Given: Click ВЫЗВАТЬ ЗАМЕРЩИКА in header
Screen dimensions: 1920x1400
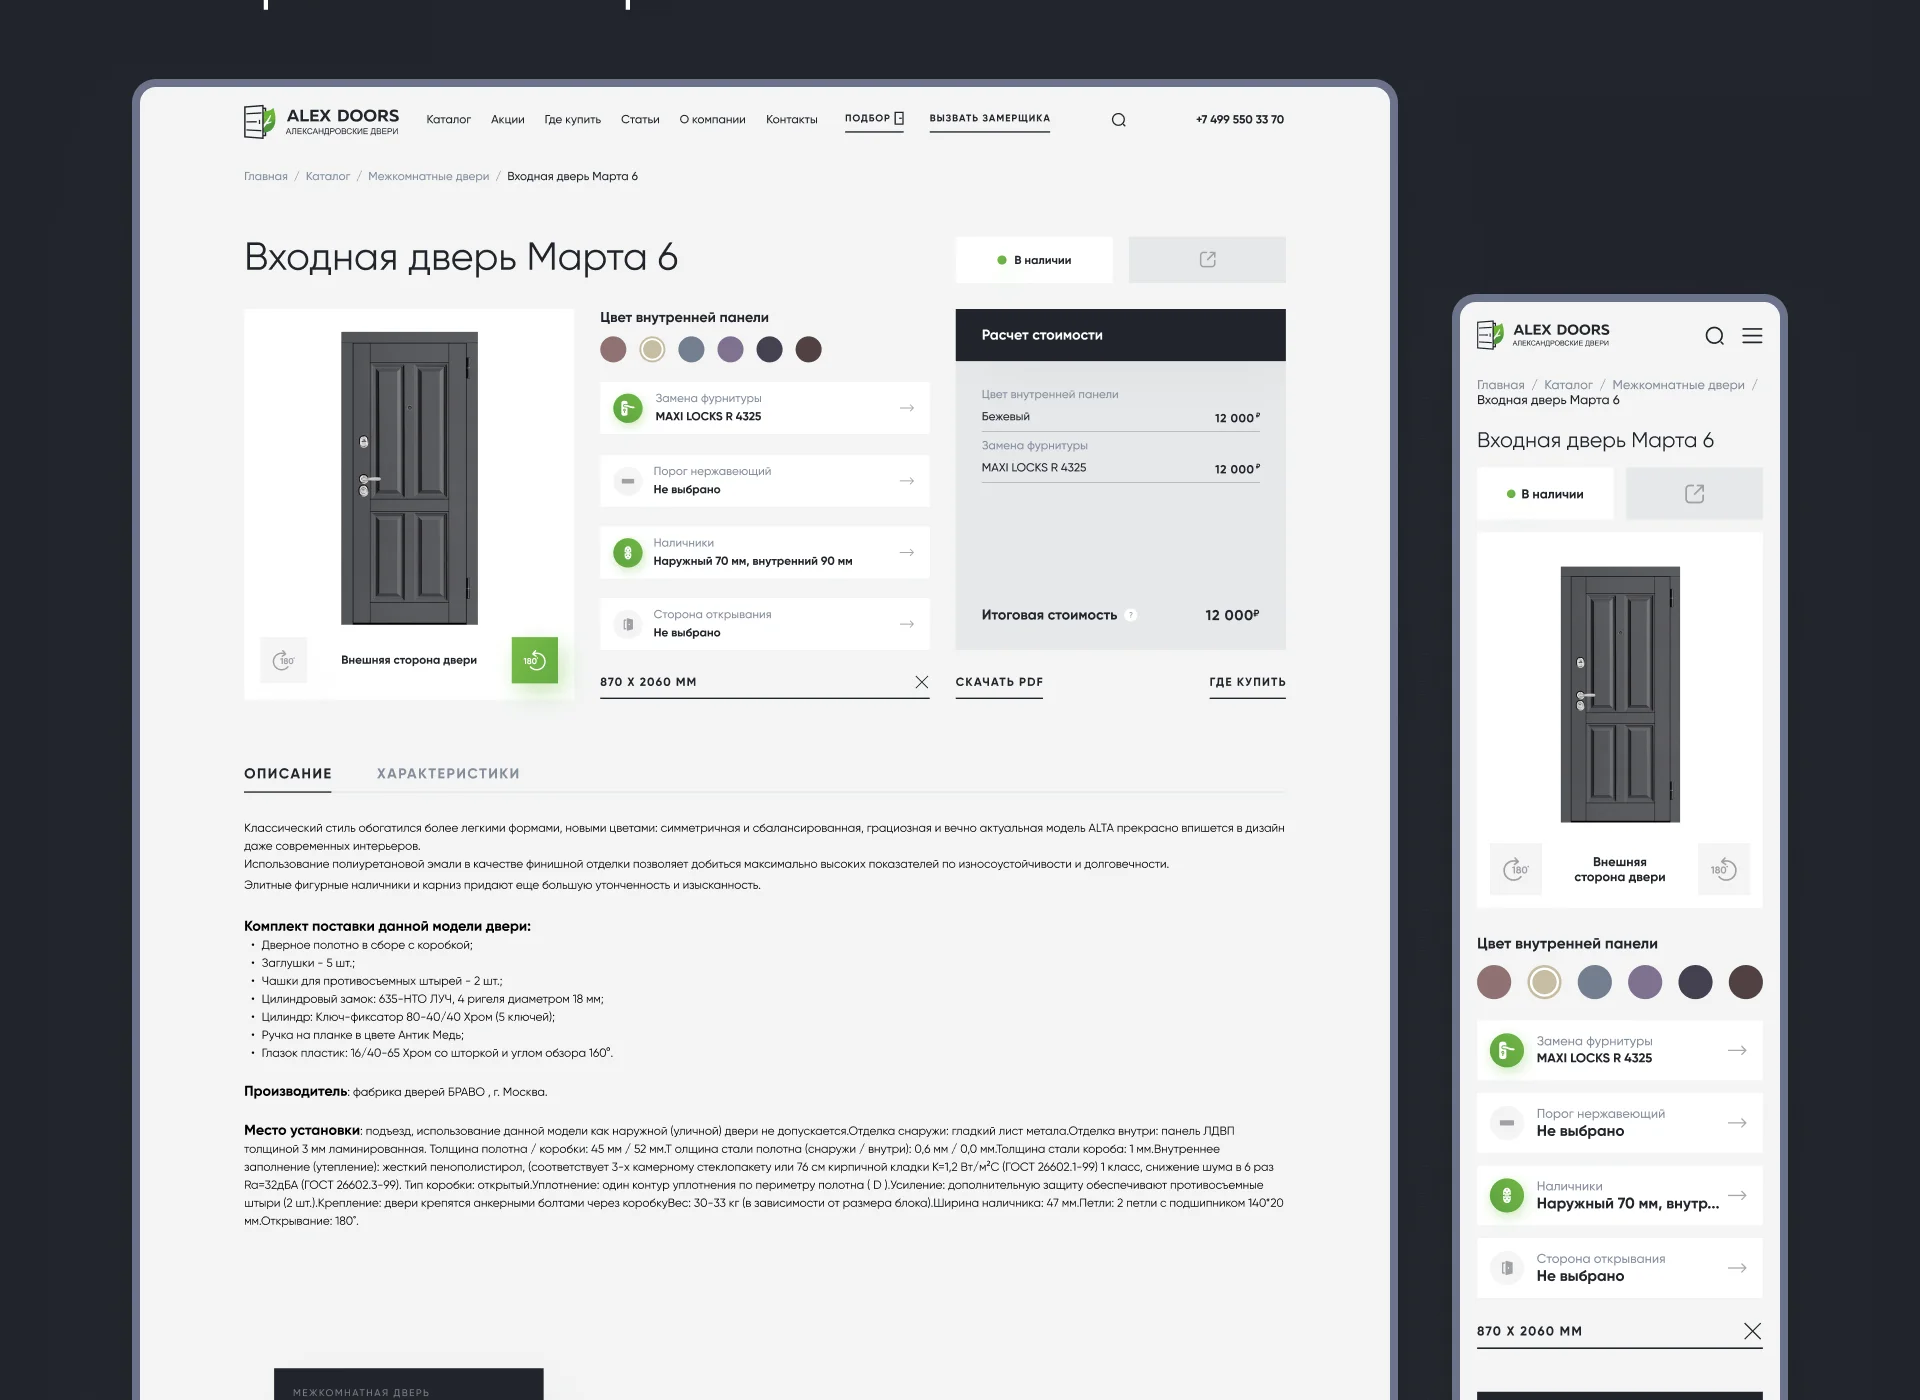Looking at the screenshot, I should click(989, 119).
